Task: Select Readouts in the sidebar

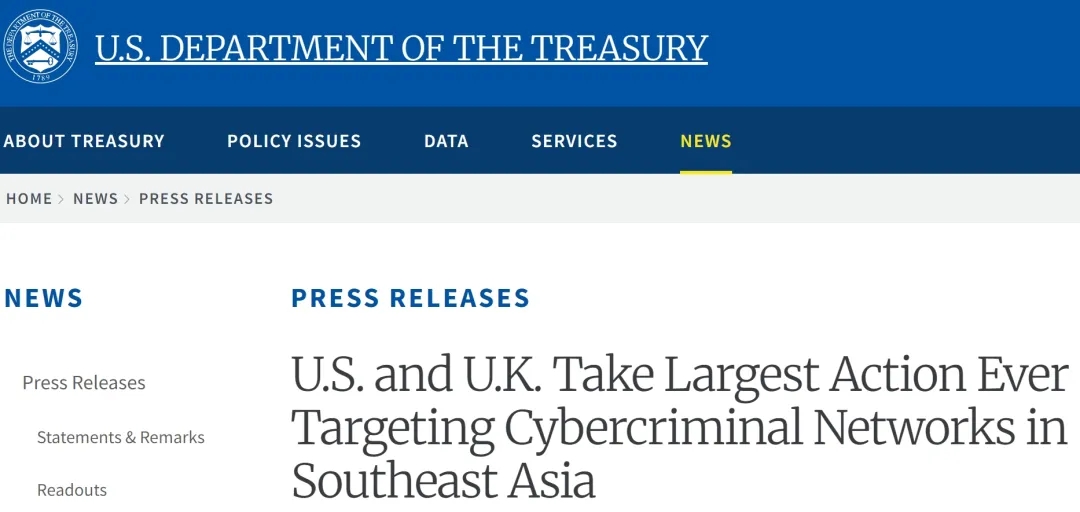Action: tap(72, 490)
